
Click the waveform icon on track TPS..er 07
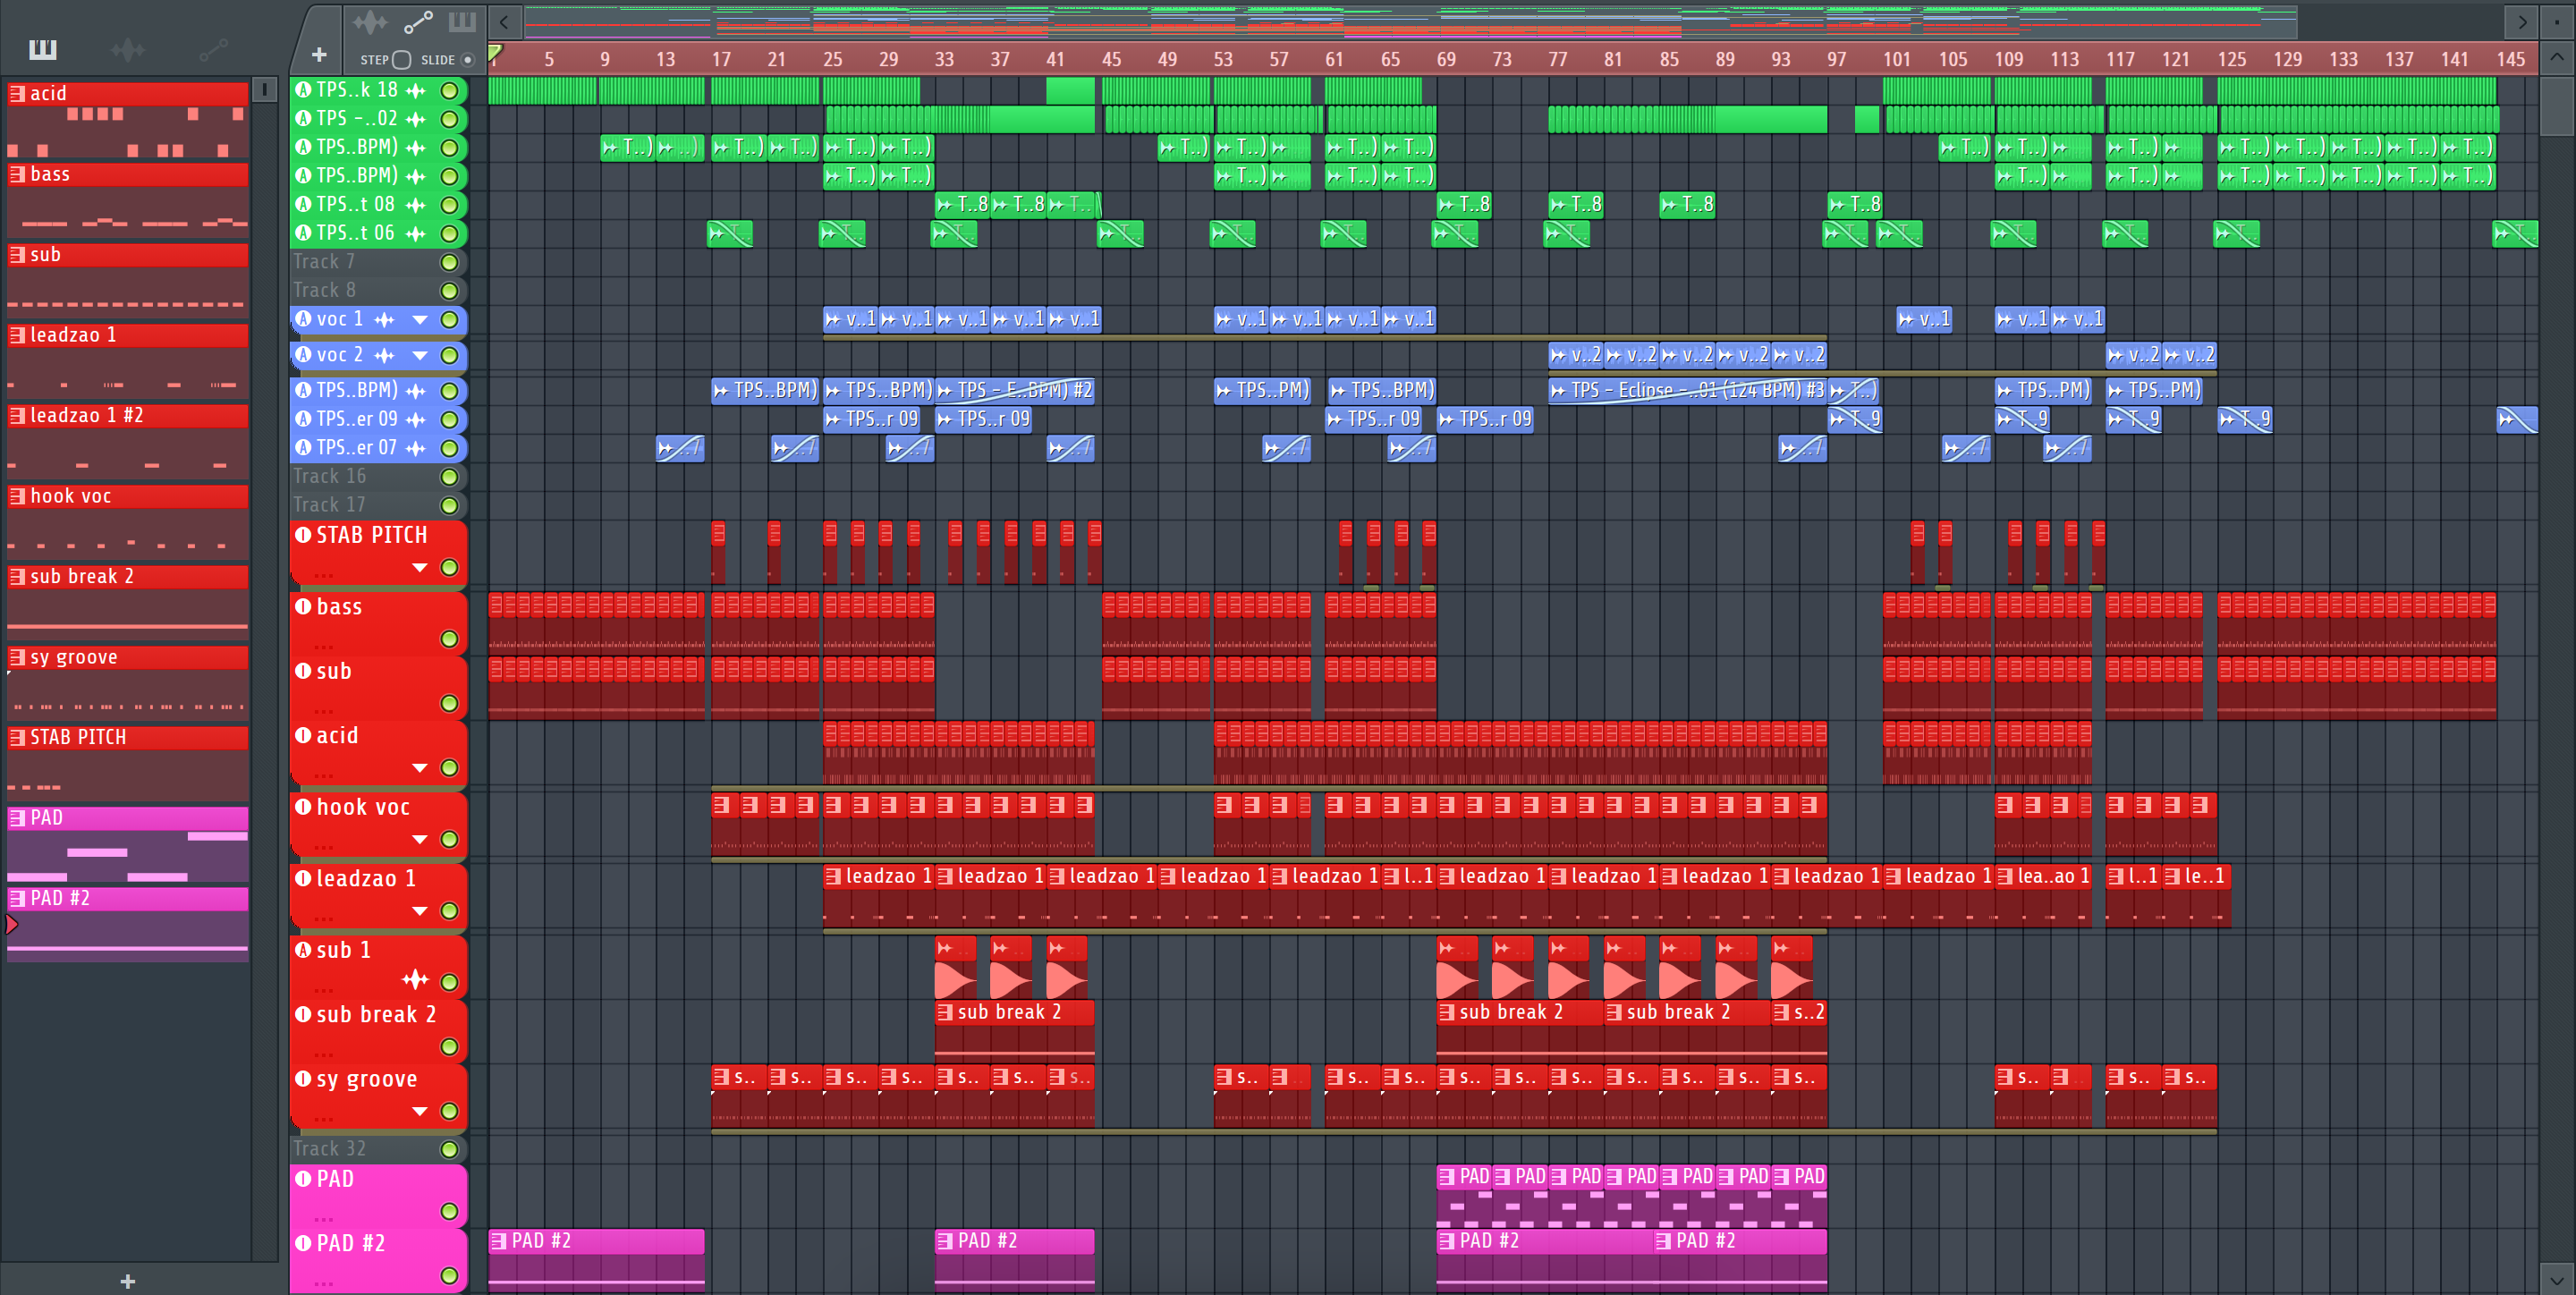click(x=415, y=448)
